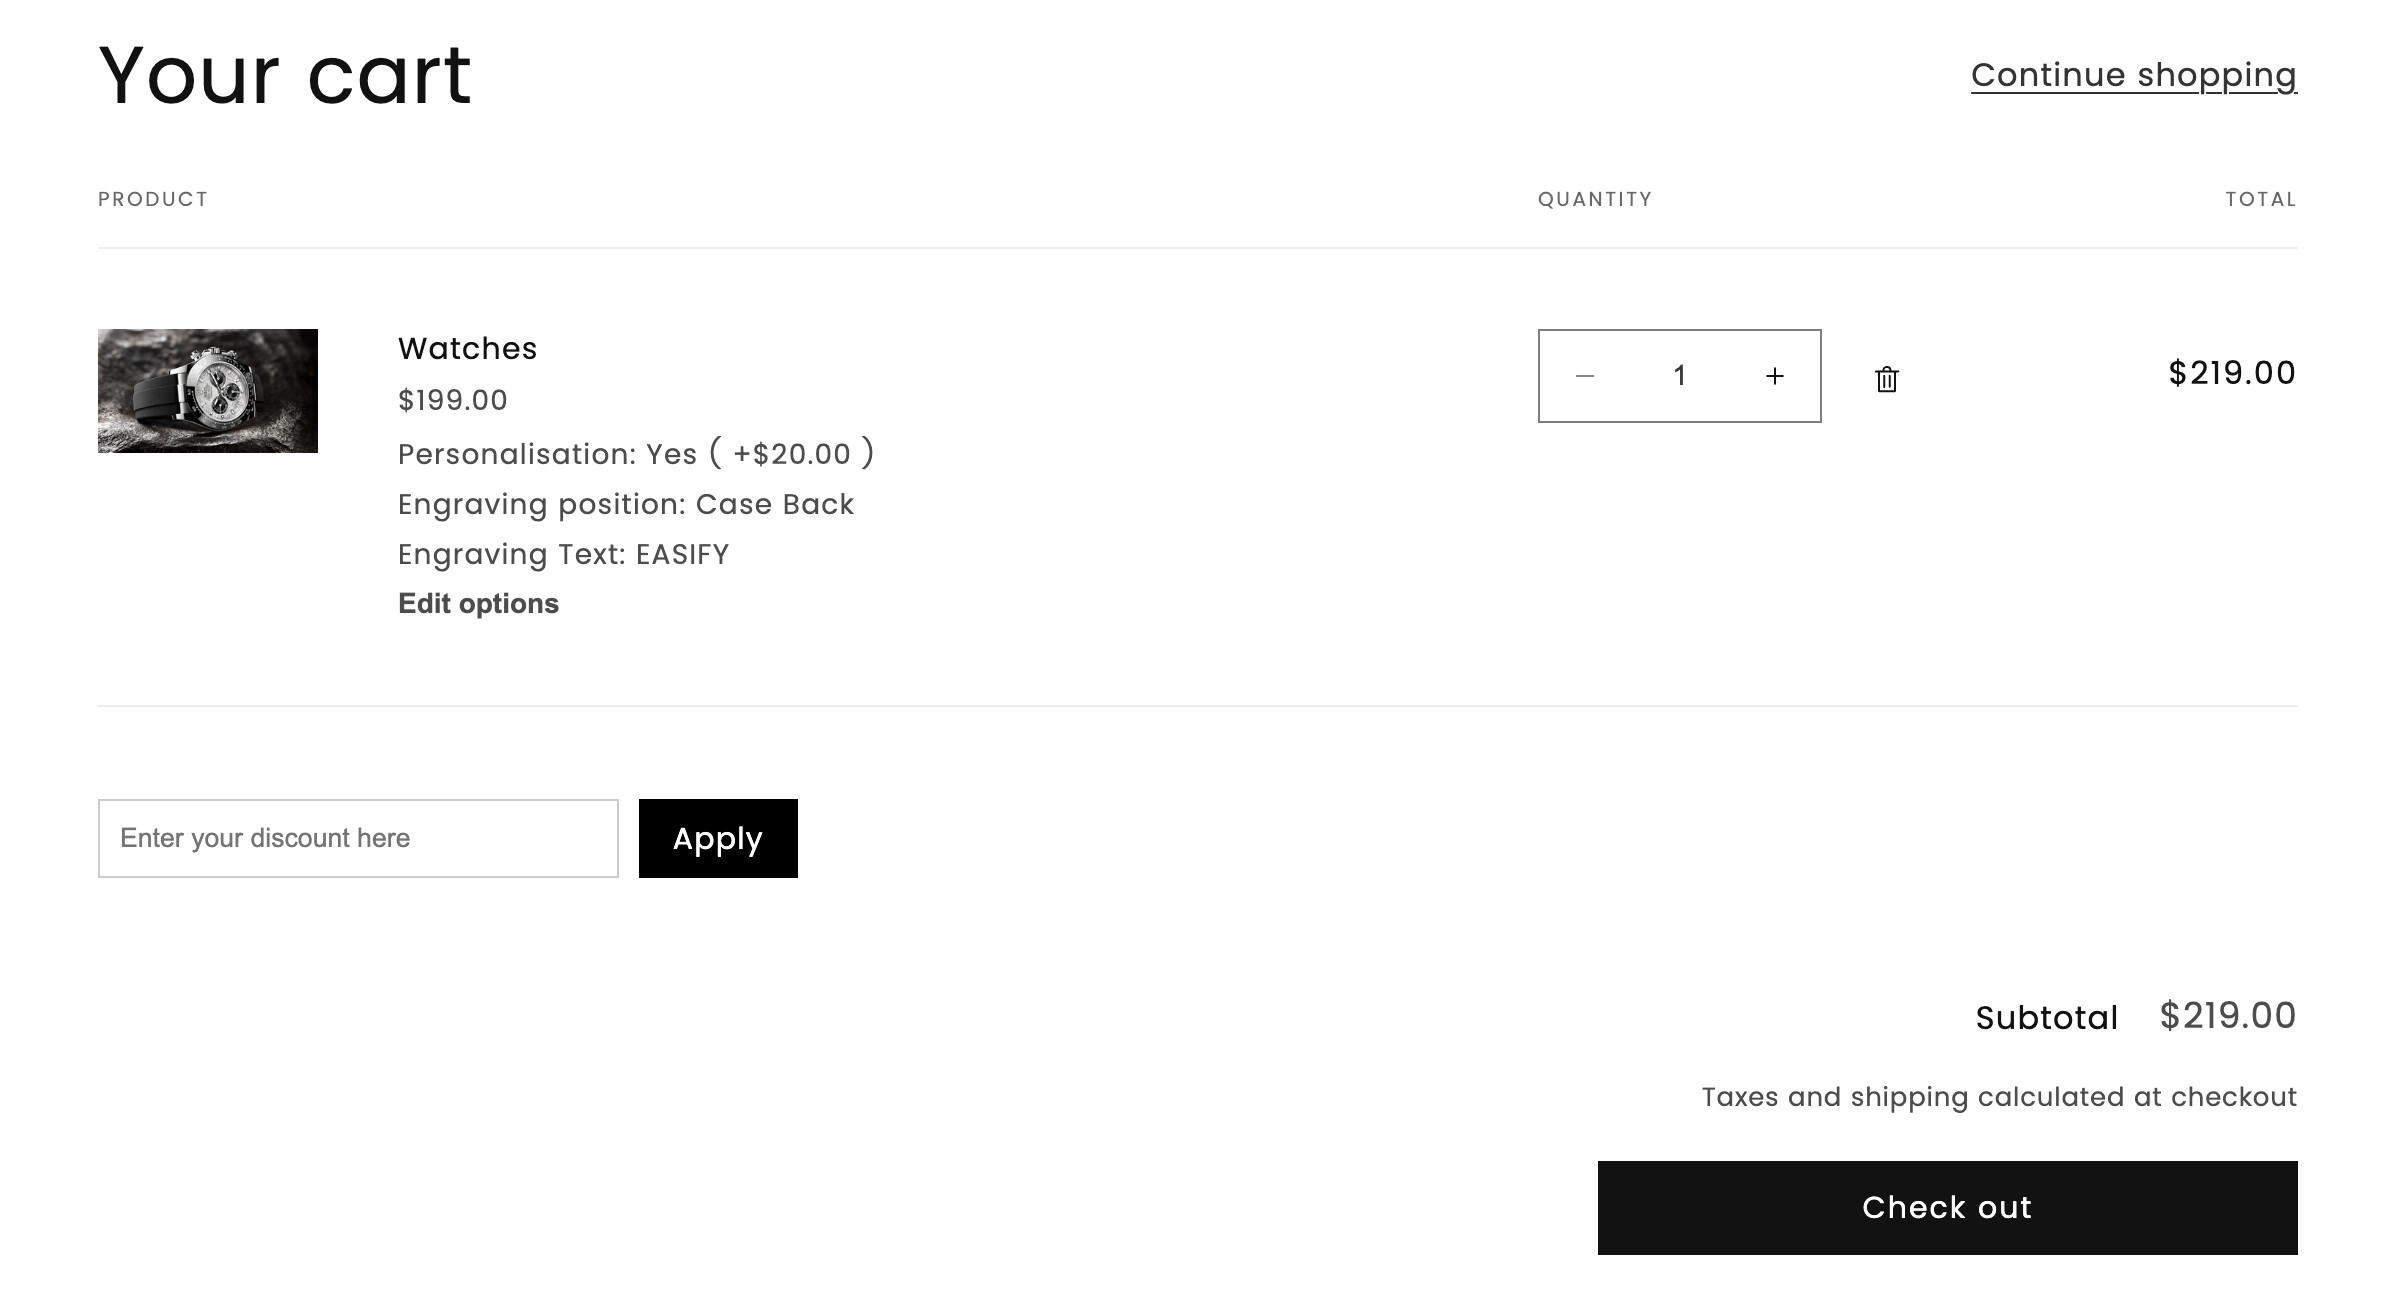This screenshot has width=2382, height=1308.
Task: Click the trash icon to remove Watches
Action: tap(1886, 379)
